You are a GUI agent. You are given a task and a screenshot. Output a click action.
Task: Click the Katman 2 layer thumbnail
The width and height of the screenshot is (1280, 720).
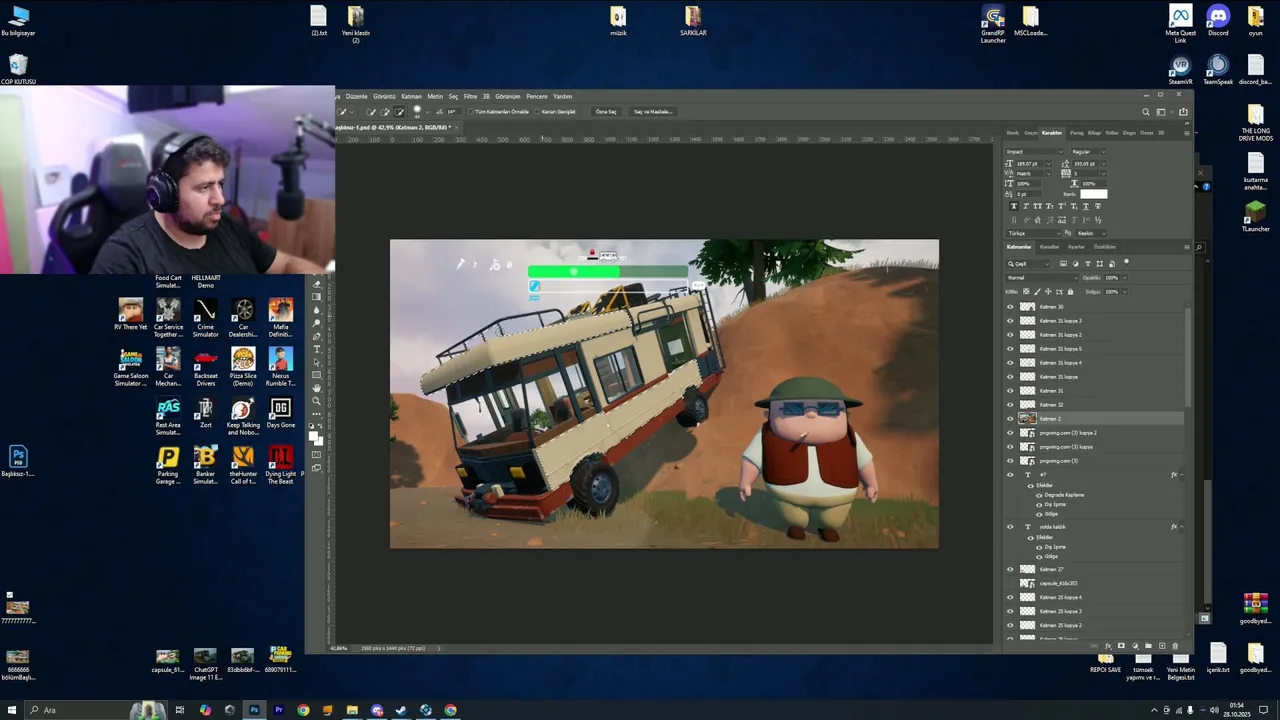[1027, 419]
